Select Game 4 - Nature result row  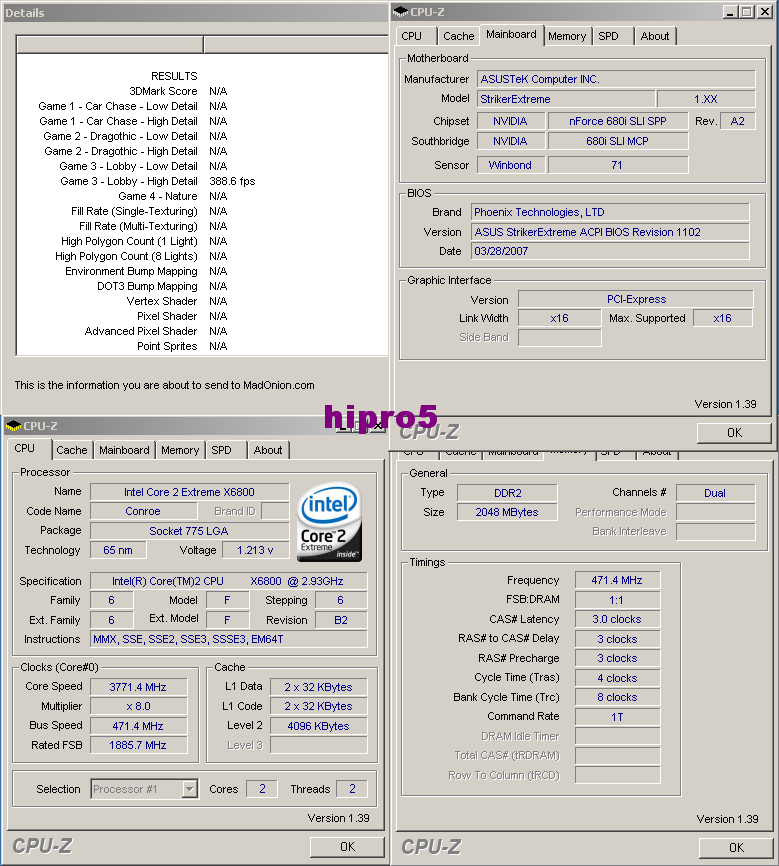[x=202, y=196]
